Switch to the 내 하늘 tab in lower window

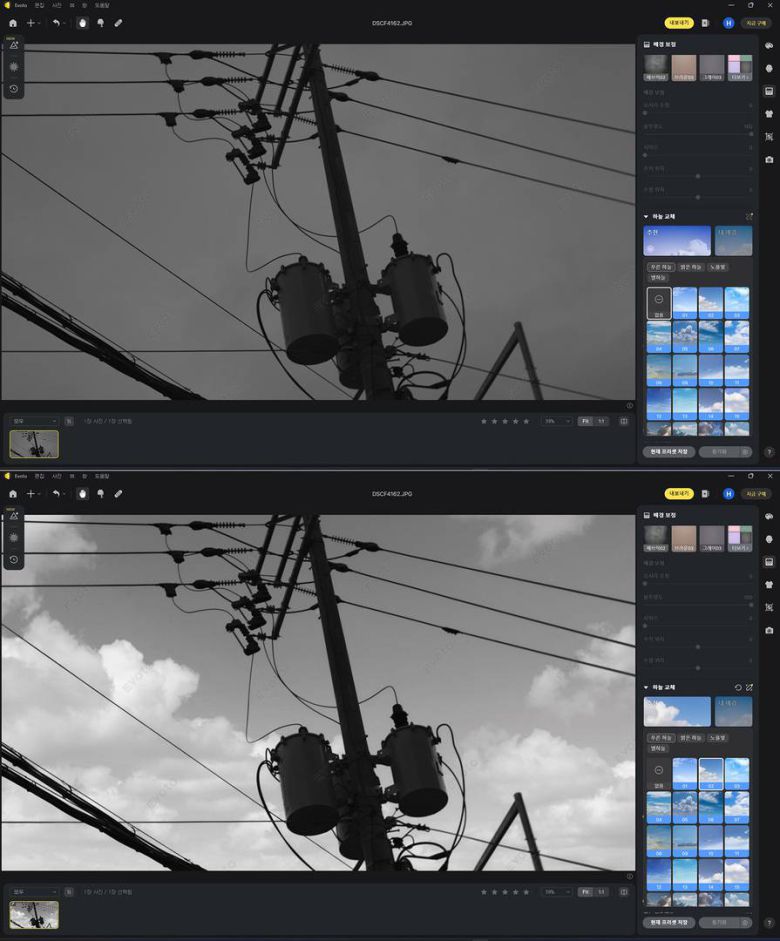coord(733,711)
